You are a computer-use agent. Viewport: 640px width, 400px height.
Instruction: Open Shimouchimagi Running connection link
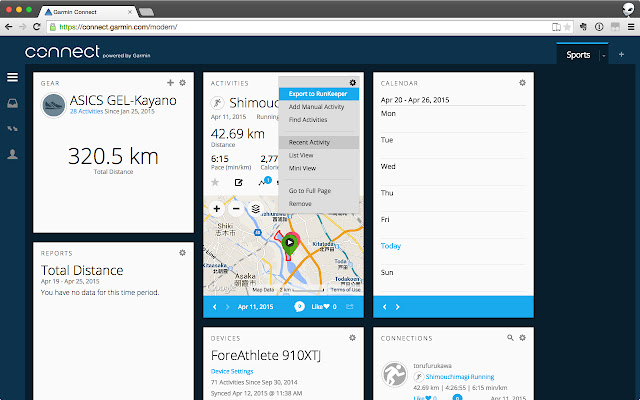click(x=460, y=377)
